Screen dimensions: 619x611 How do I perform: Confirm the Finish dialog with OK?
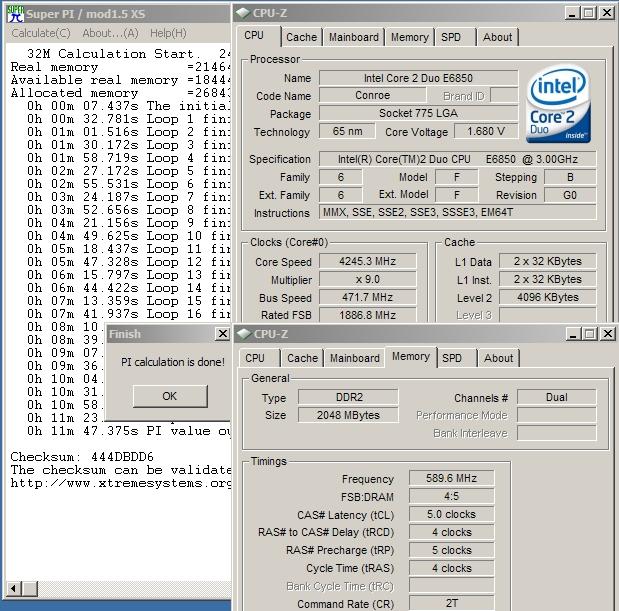pyautogui.click(x=170, y=396)
